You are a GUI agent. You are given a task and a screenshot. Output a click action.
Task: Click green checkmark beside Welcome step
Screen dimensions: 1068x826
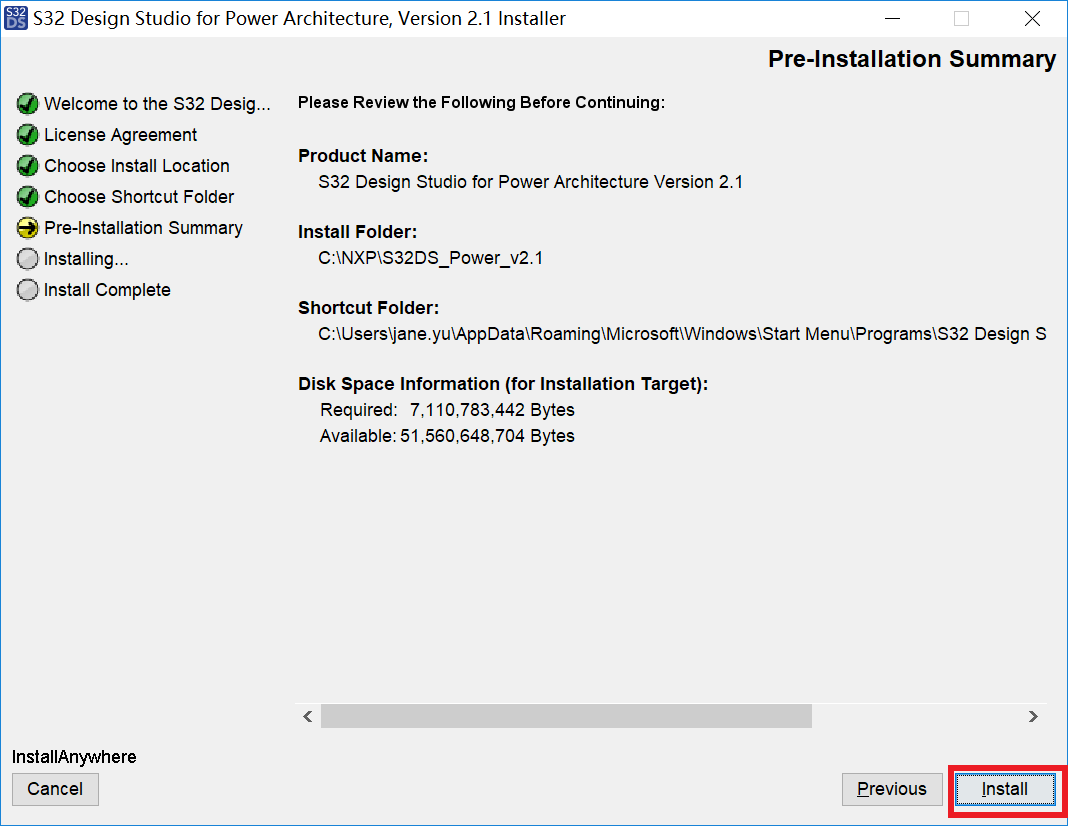pyautogui.click(x=28, y=104)
